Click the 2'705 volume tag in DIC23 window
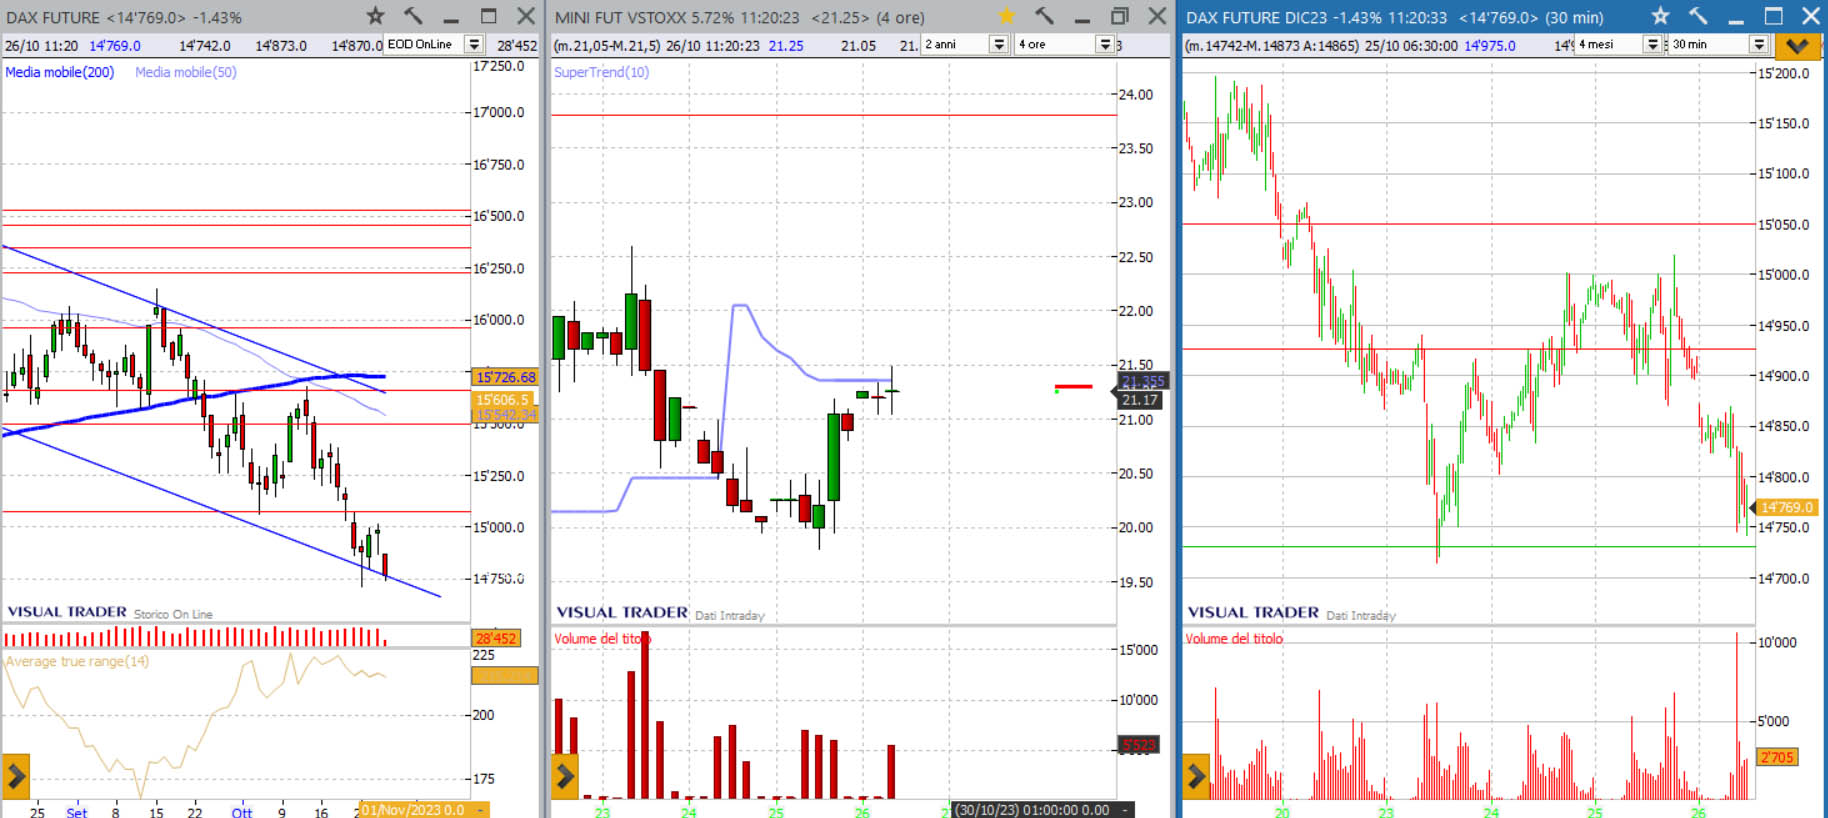This screenshot has width=1828, height=818. click(x=1777, y=757)
